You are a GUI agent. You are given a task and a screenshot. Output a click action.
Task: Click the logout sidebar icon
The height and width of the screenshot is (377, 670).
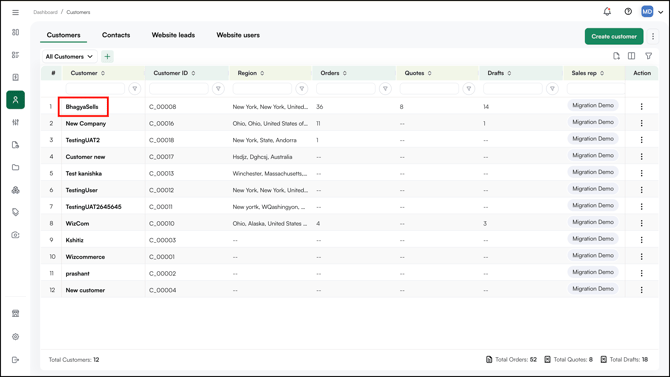click(x=15, y=360)
